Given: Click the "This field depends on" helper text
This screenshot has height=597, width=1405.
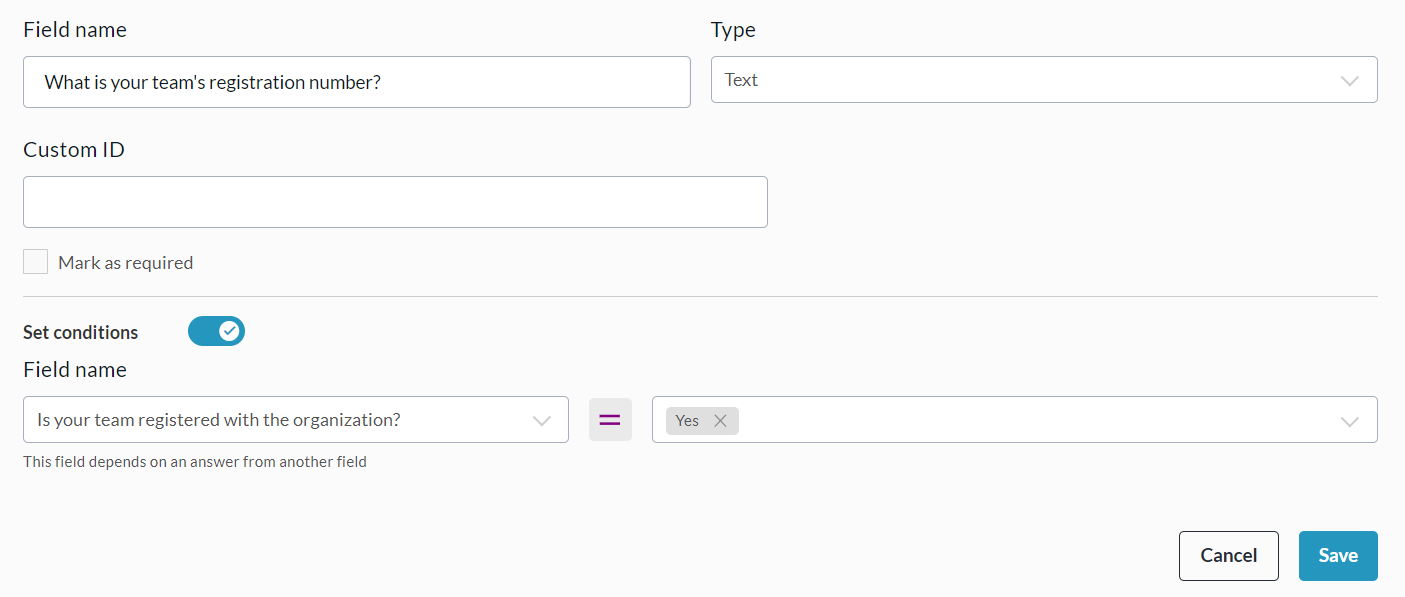Looking at the screenshot, I should [x=195, y=462].
